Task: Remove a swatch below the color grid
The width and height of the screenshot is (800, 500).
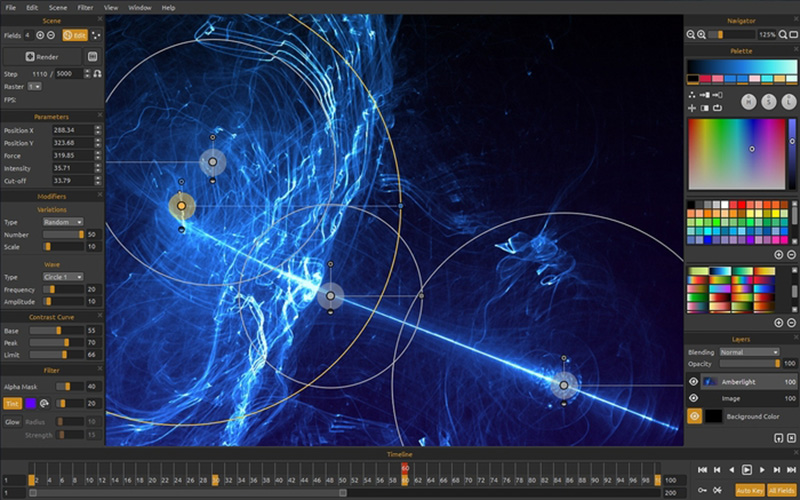Action: point(791,254)
